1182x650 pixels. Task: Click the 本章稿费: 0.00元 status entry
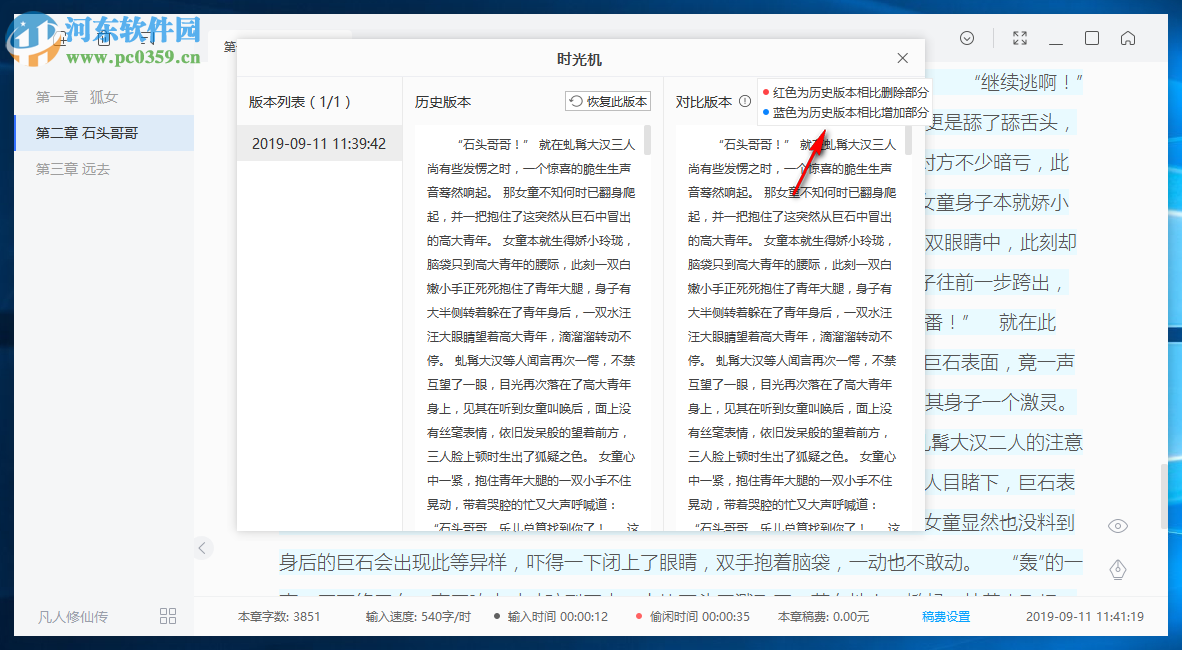click(x=824, y=617)
